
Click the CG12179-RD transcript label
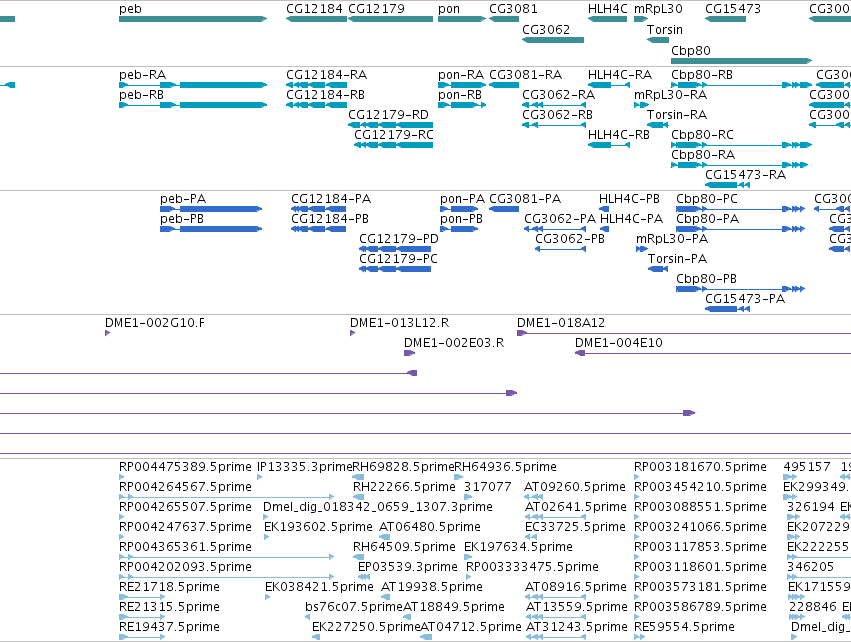pos(389,115)
